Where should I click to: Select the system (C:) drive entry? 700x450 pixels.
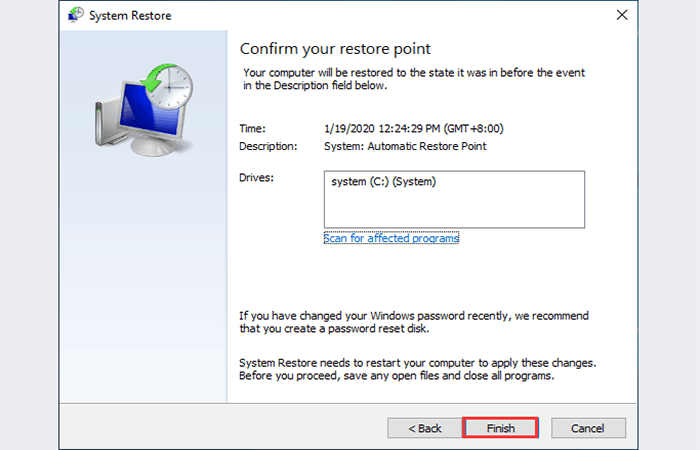[383, 183]
